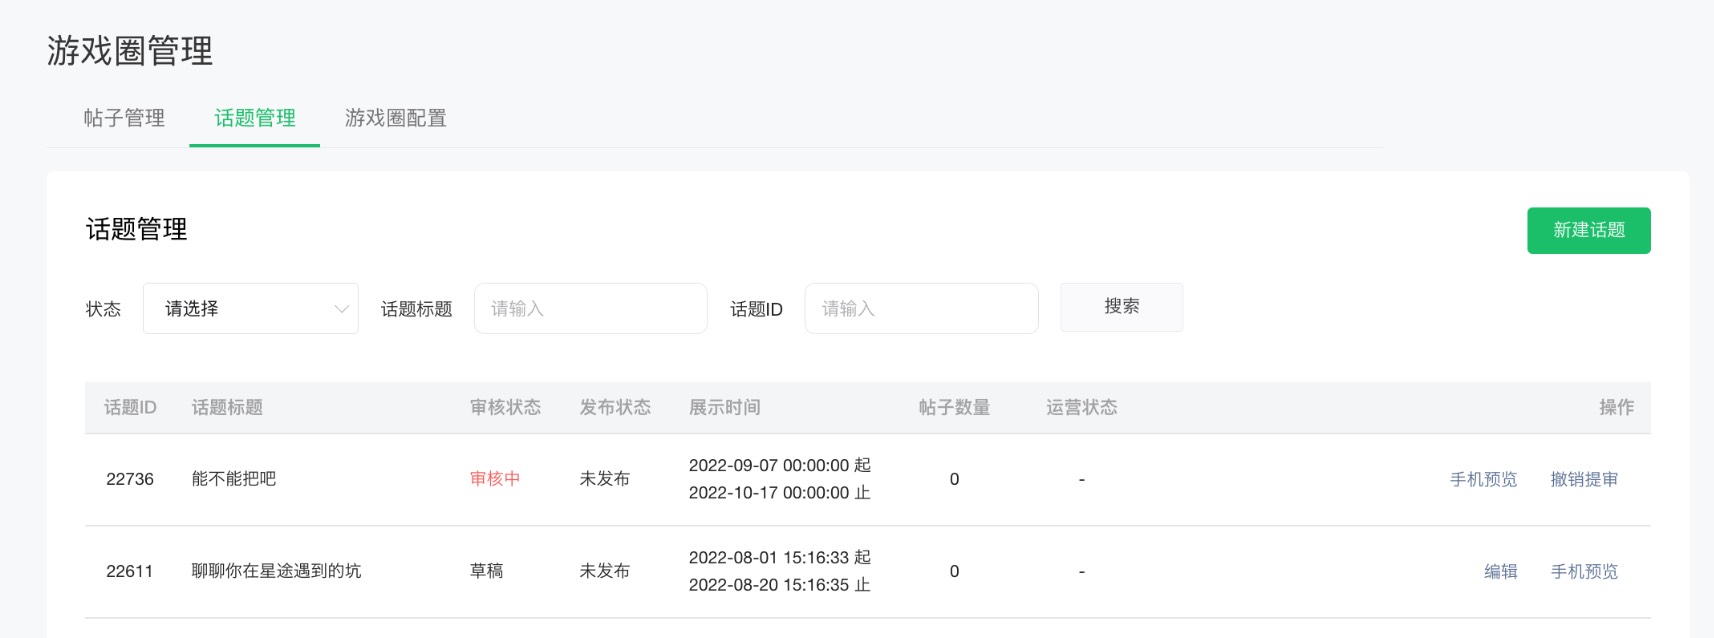Image resolution: width=1714 pixels, height=638 pixels.
Task: Select the topic title 能不能把吧
Action: coord(234,479)
